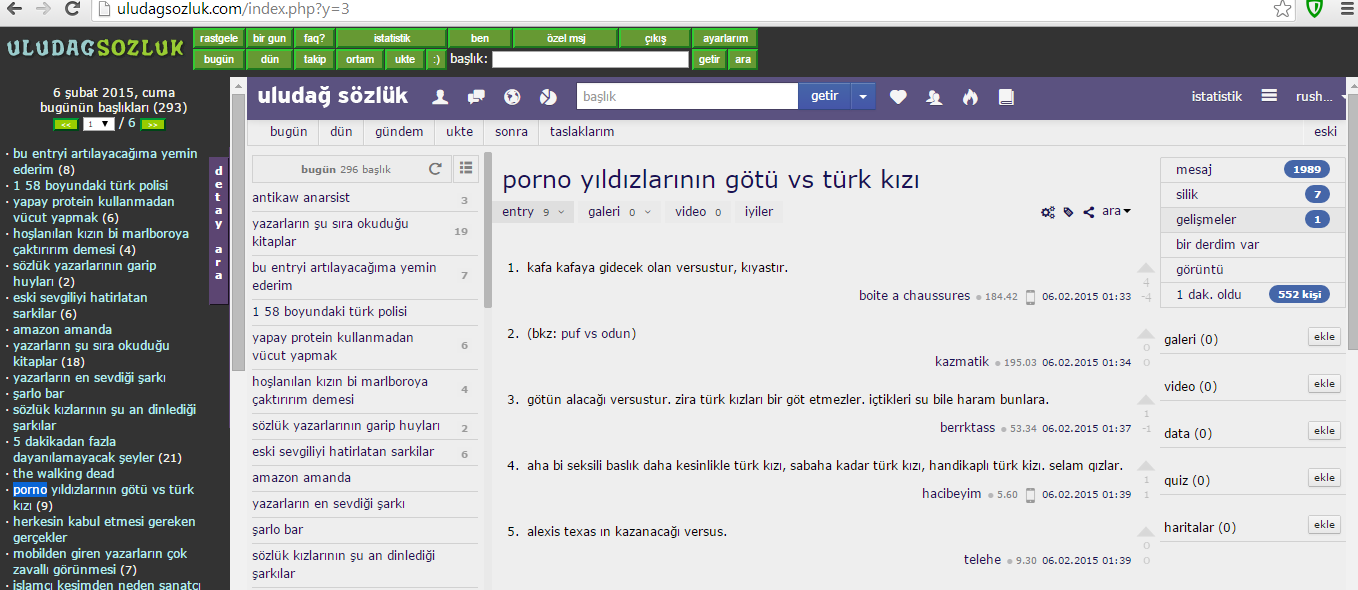Screen dimensions: 1358x590
Task: Add a quiz with quiz ekle button
Action: coord(1324,478)
